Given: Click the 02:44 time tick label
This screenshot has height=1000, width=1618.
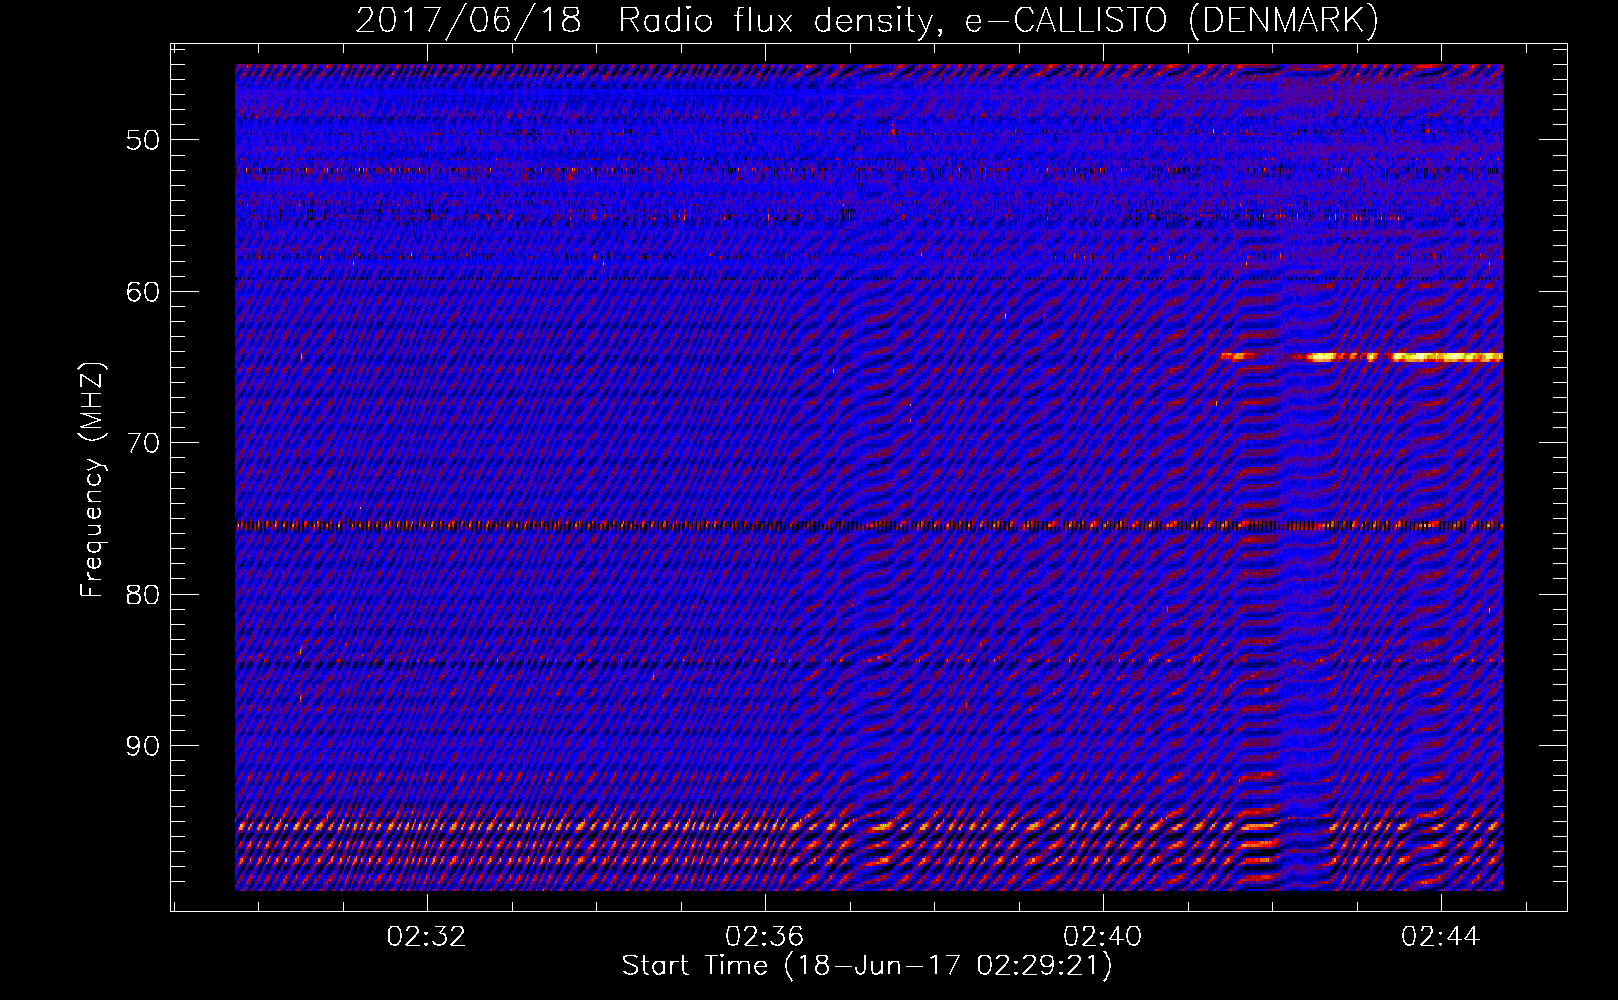Looking at the screenshot, I should click(x=1441, y=937).
